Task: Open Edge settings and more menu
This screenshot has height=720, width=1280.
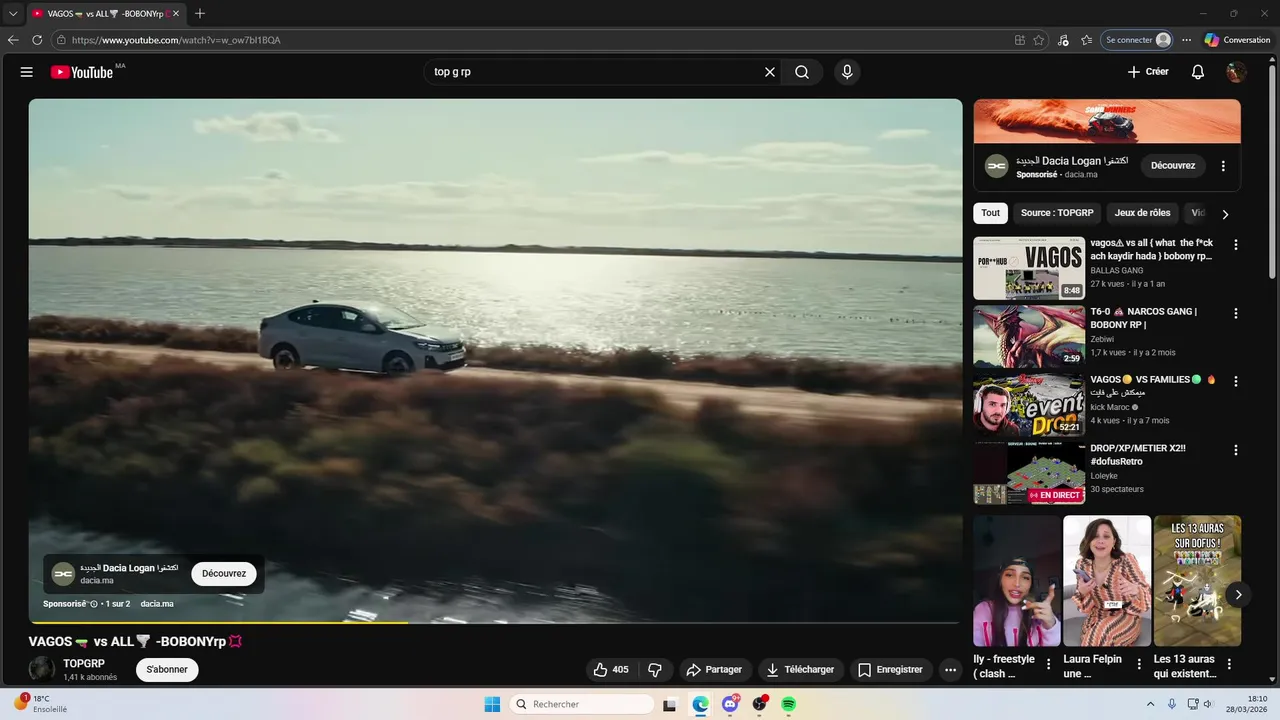Action: click(x=1186, y=40)
